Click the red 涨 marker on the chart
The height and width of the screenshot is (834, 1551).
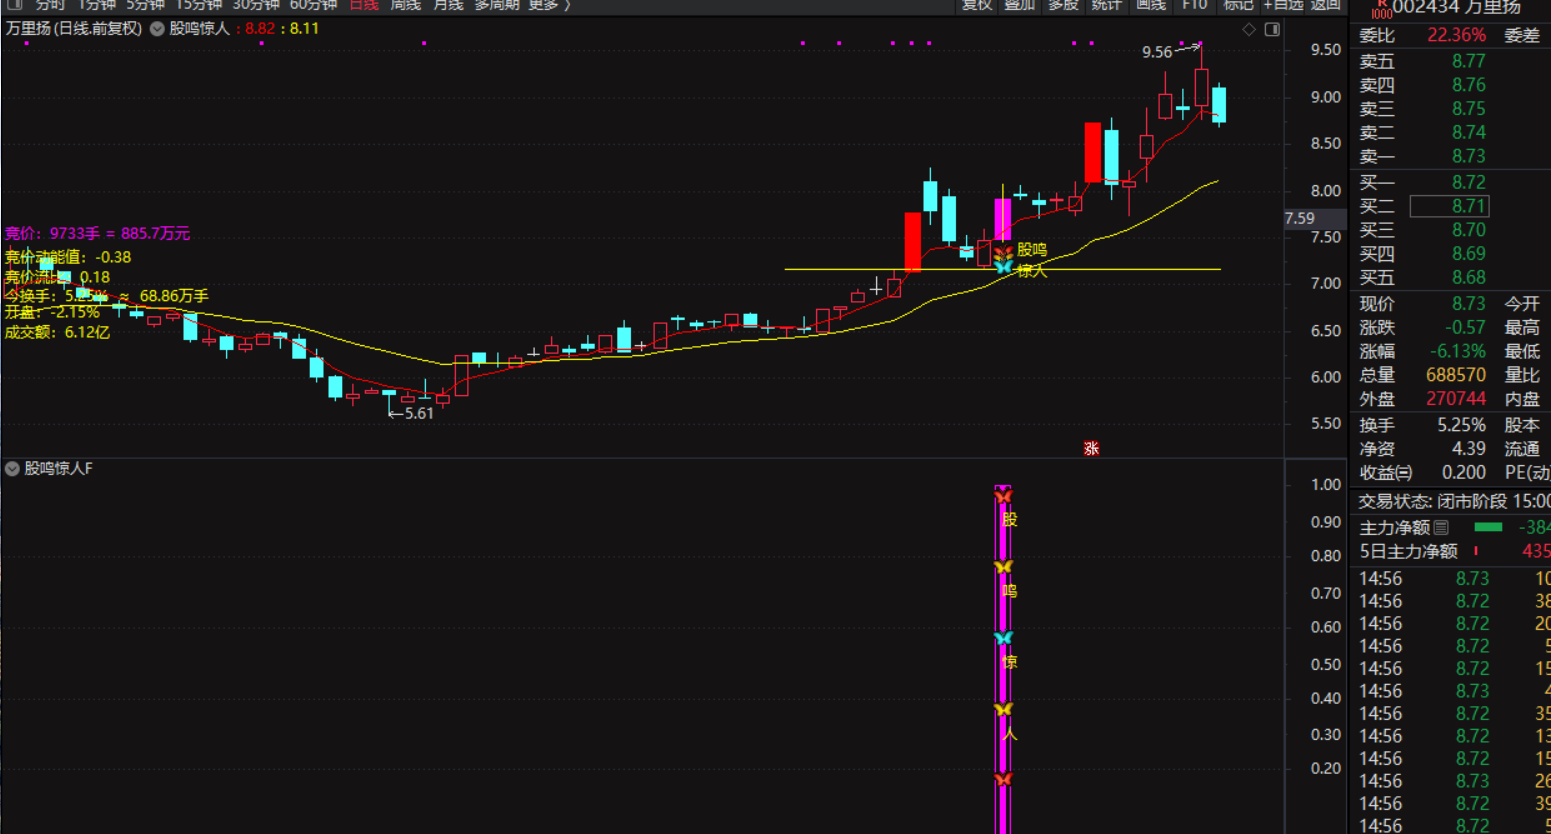(x=1091, y=448)
